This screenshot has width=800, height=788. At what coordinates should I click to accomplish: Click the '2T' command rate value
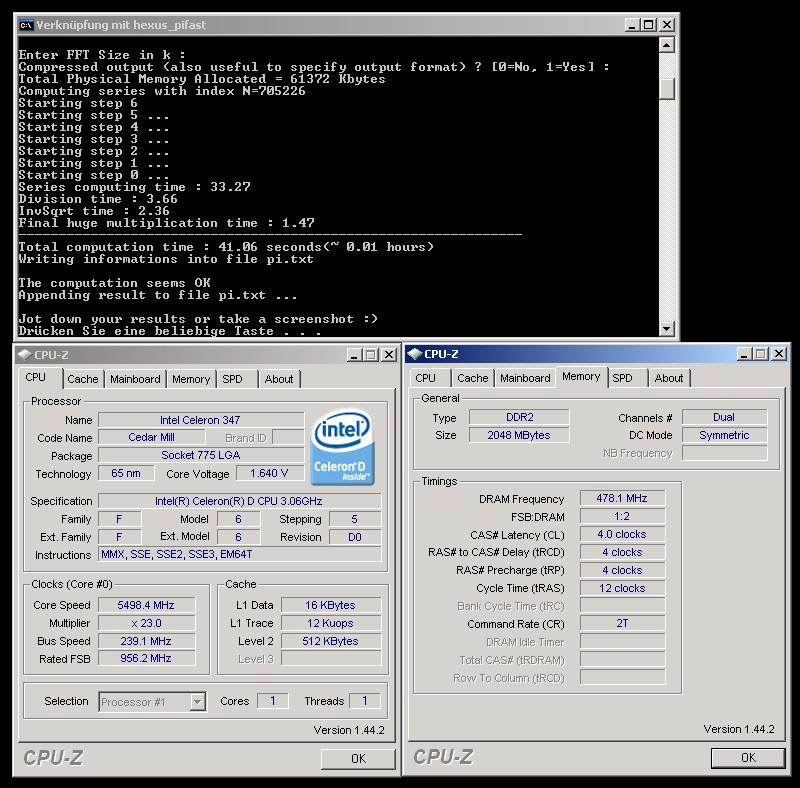pos(622,624)
